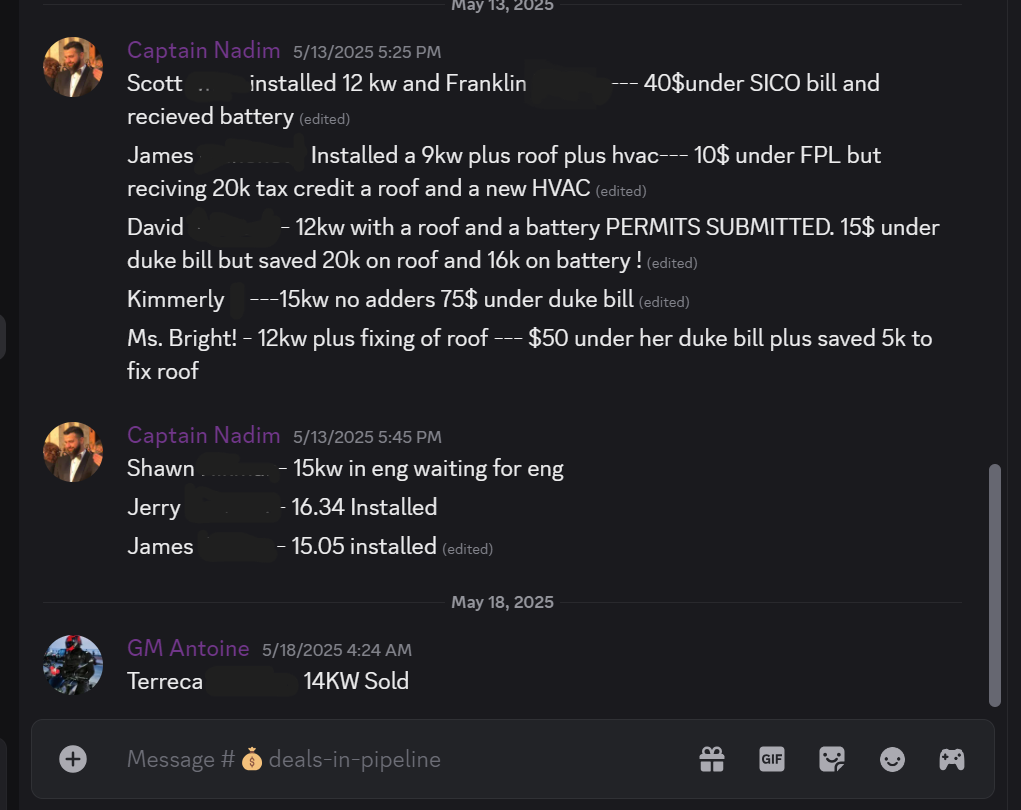Viewport: 1021px width, 810px height.
Task: Open the emoji picker
Action: point(892,759)
